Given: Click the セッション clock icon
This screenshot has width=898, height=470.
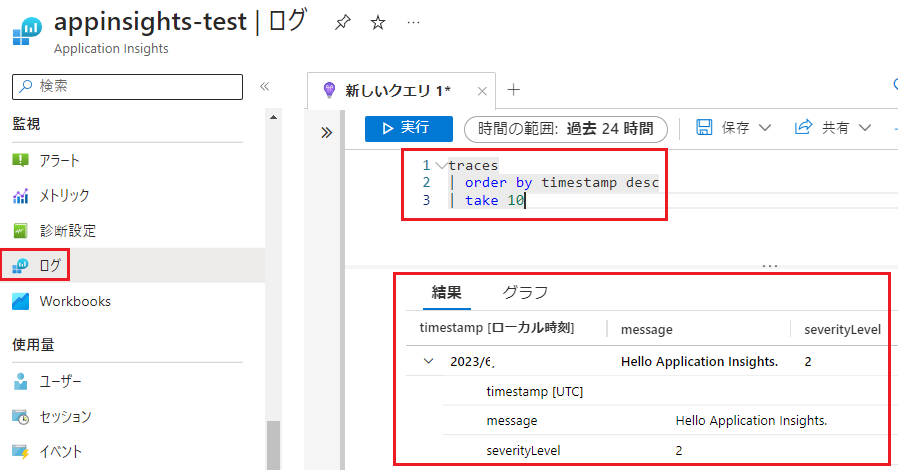Looking at the screenshot, I should tap(21, 417).
